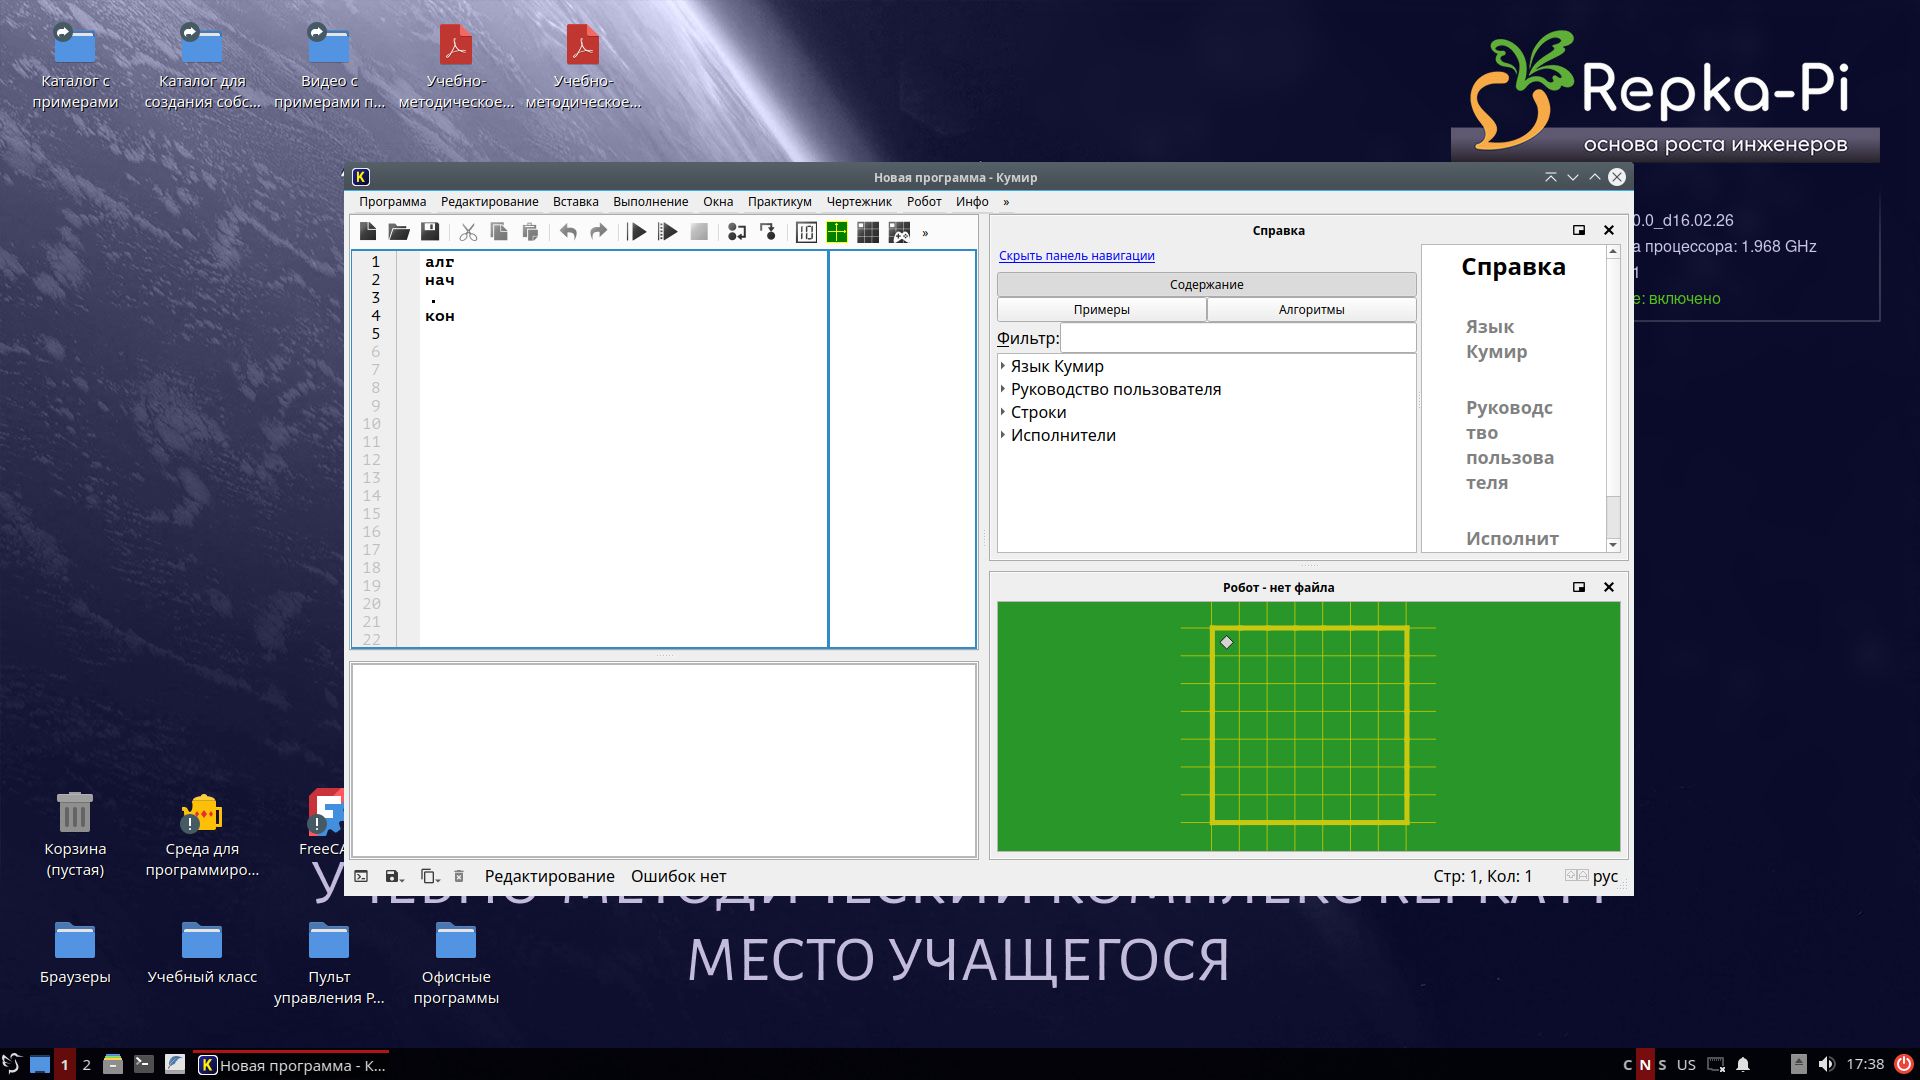The height and width of the screenshot is (1080, 1920).
Task: Toggle the console terminal icon in status bar
Action: (x=361, y=876)
